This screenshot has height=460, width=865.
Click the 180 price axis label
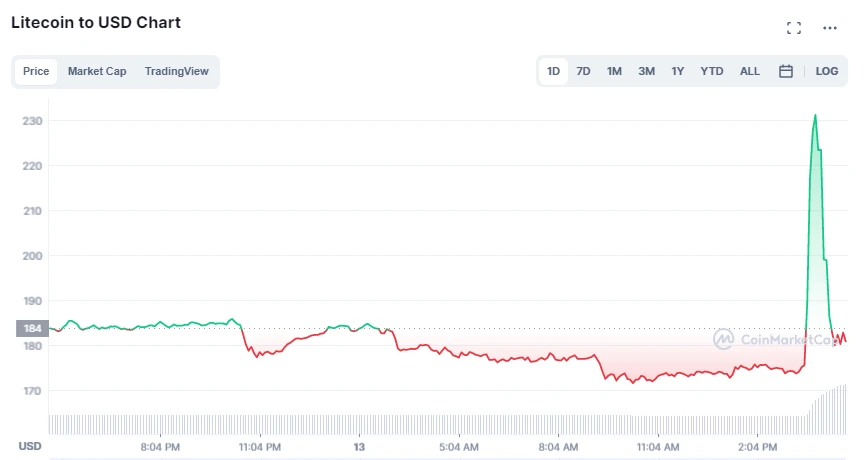point(32,346)
